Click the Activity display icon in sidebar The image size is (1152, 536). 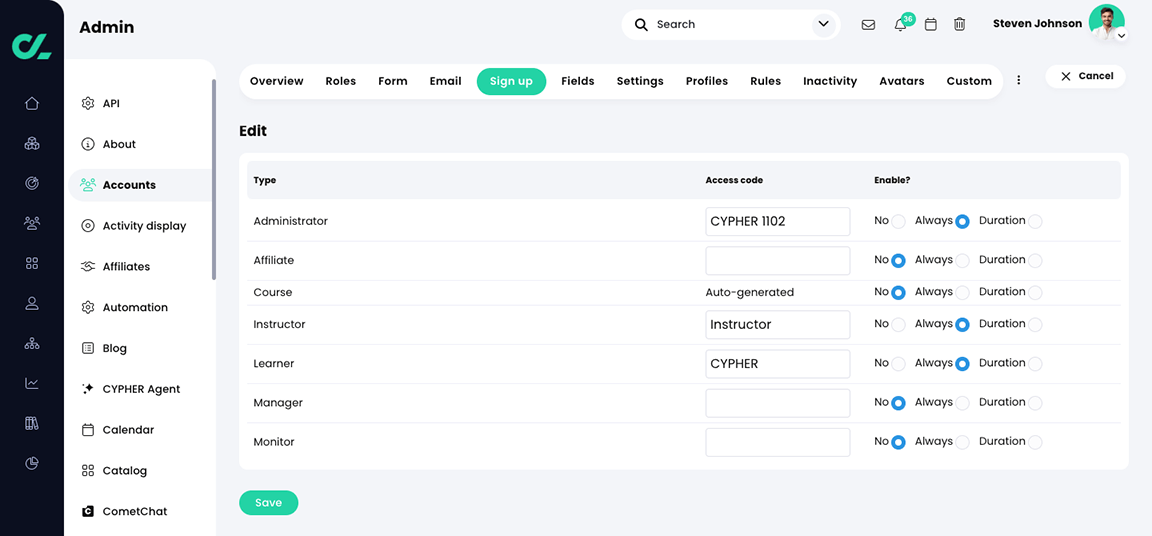pyautogui.click(x=88, y=225)
